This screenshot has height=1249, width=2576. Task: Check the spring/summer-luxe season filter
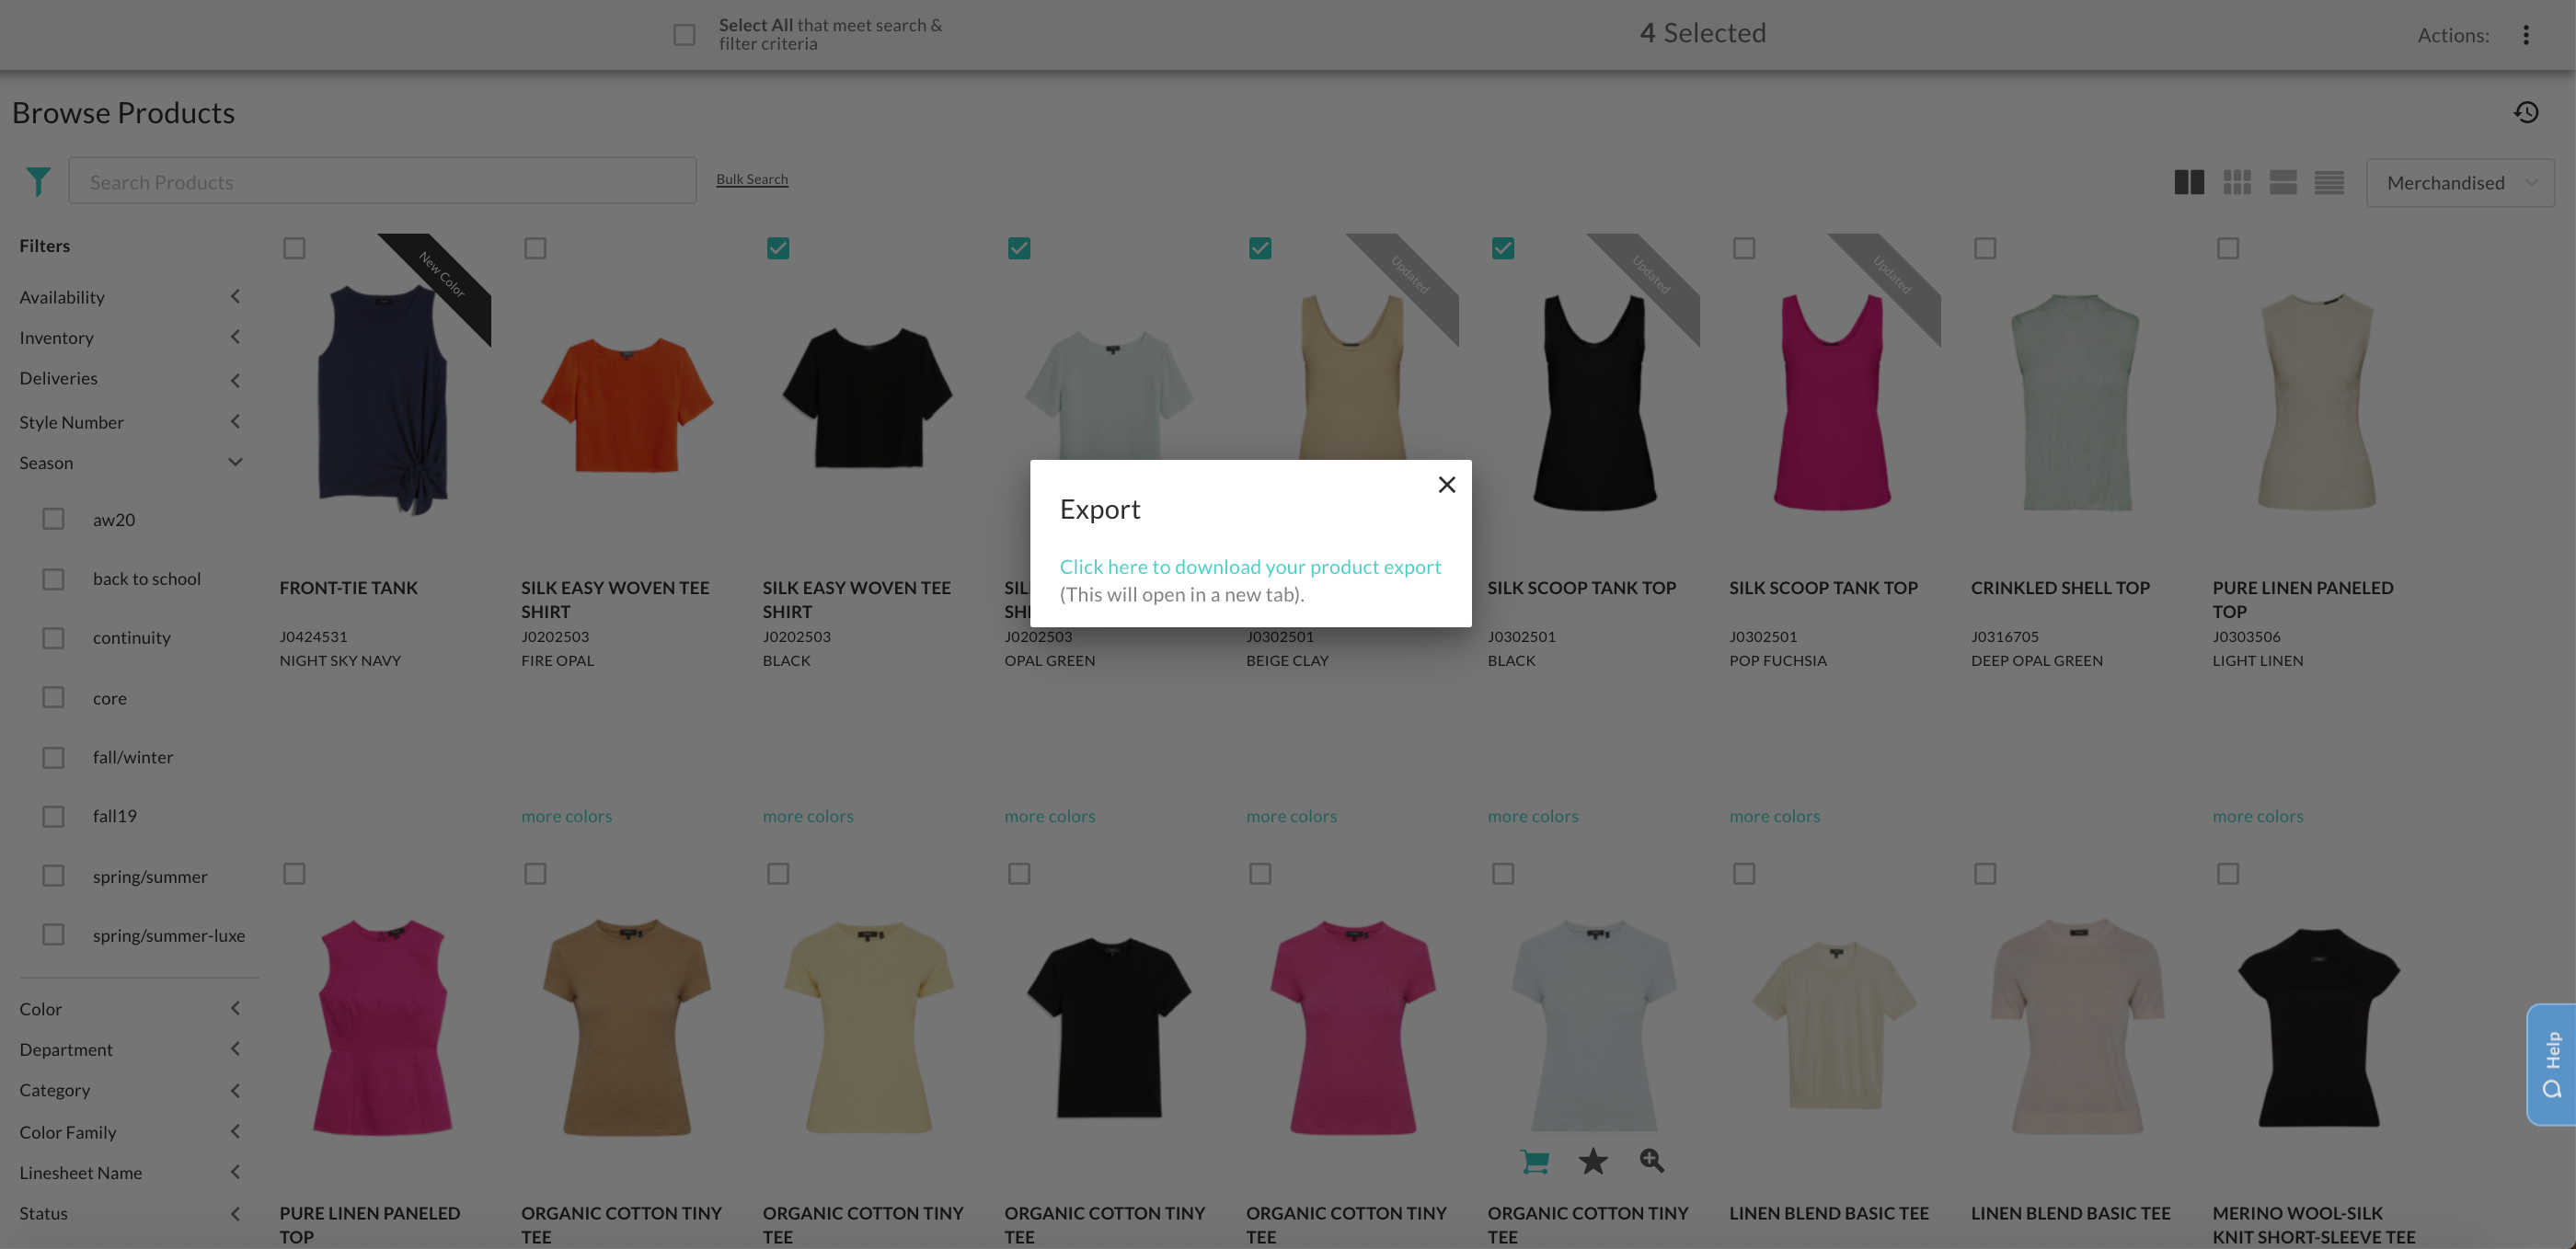(53, 935)
